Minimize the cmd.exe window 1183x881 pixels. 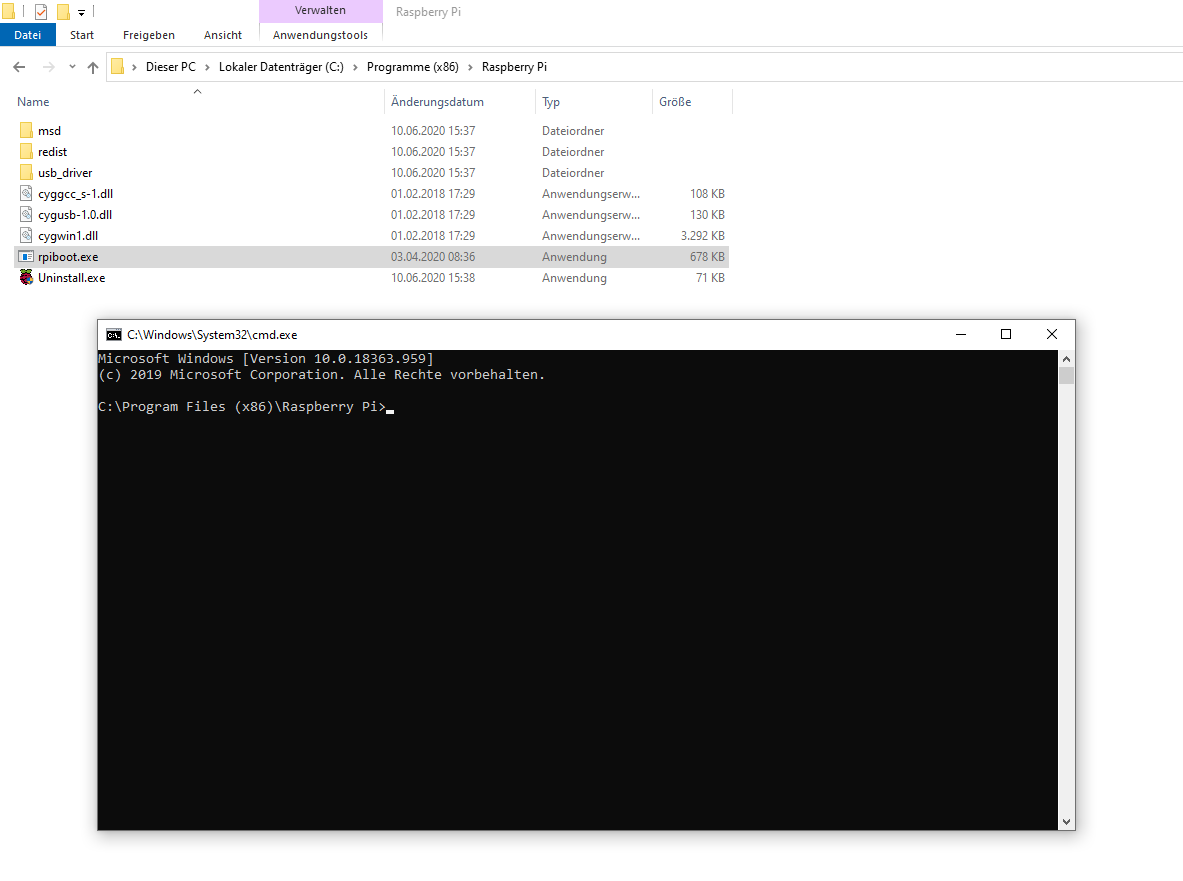[961, 334]
